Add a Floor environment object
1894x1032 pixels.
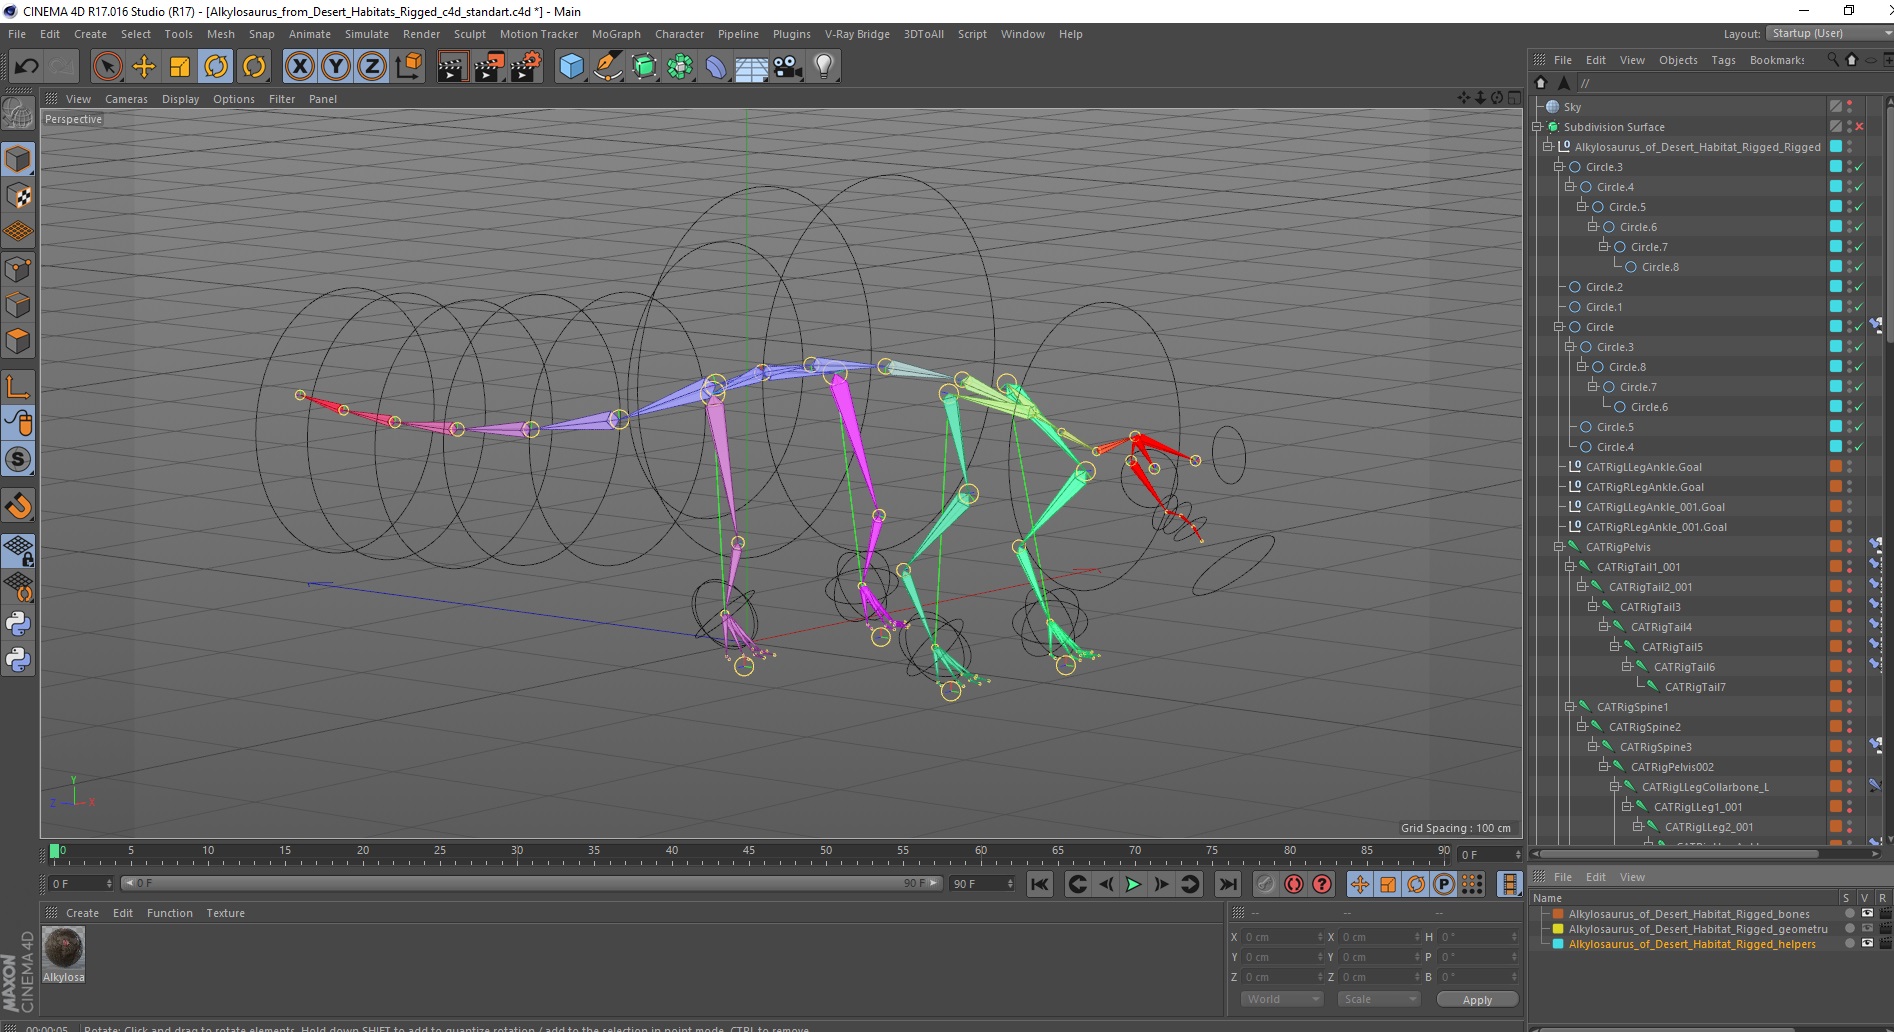752,67
